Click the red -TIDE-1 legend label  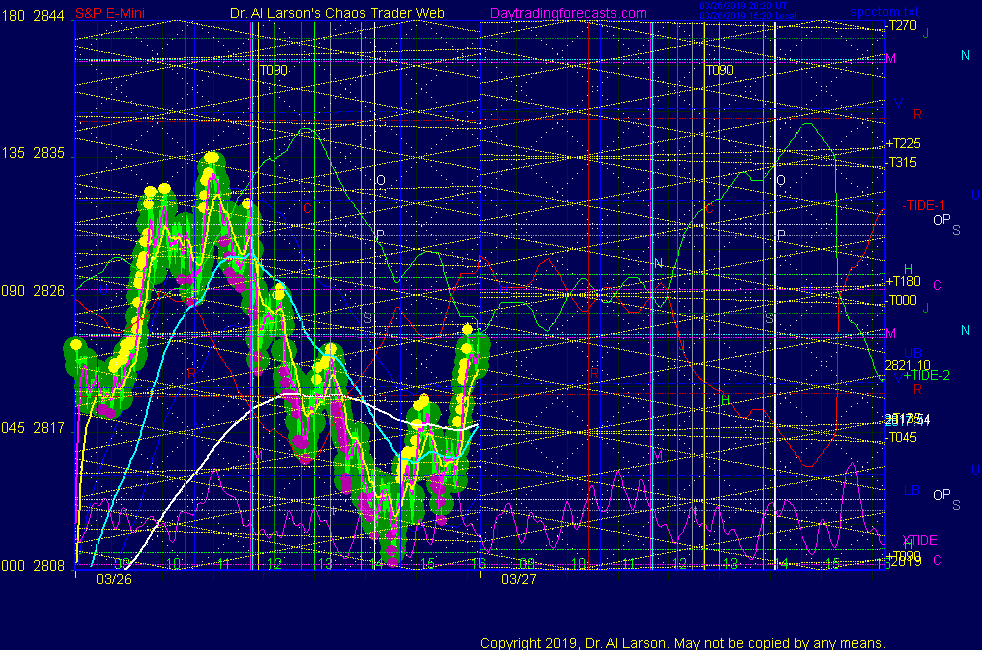[x=923, y=205]
